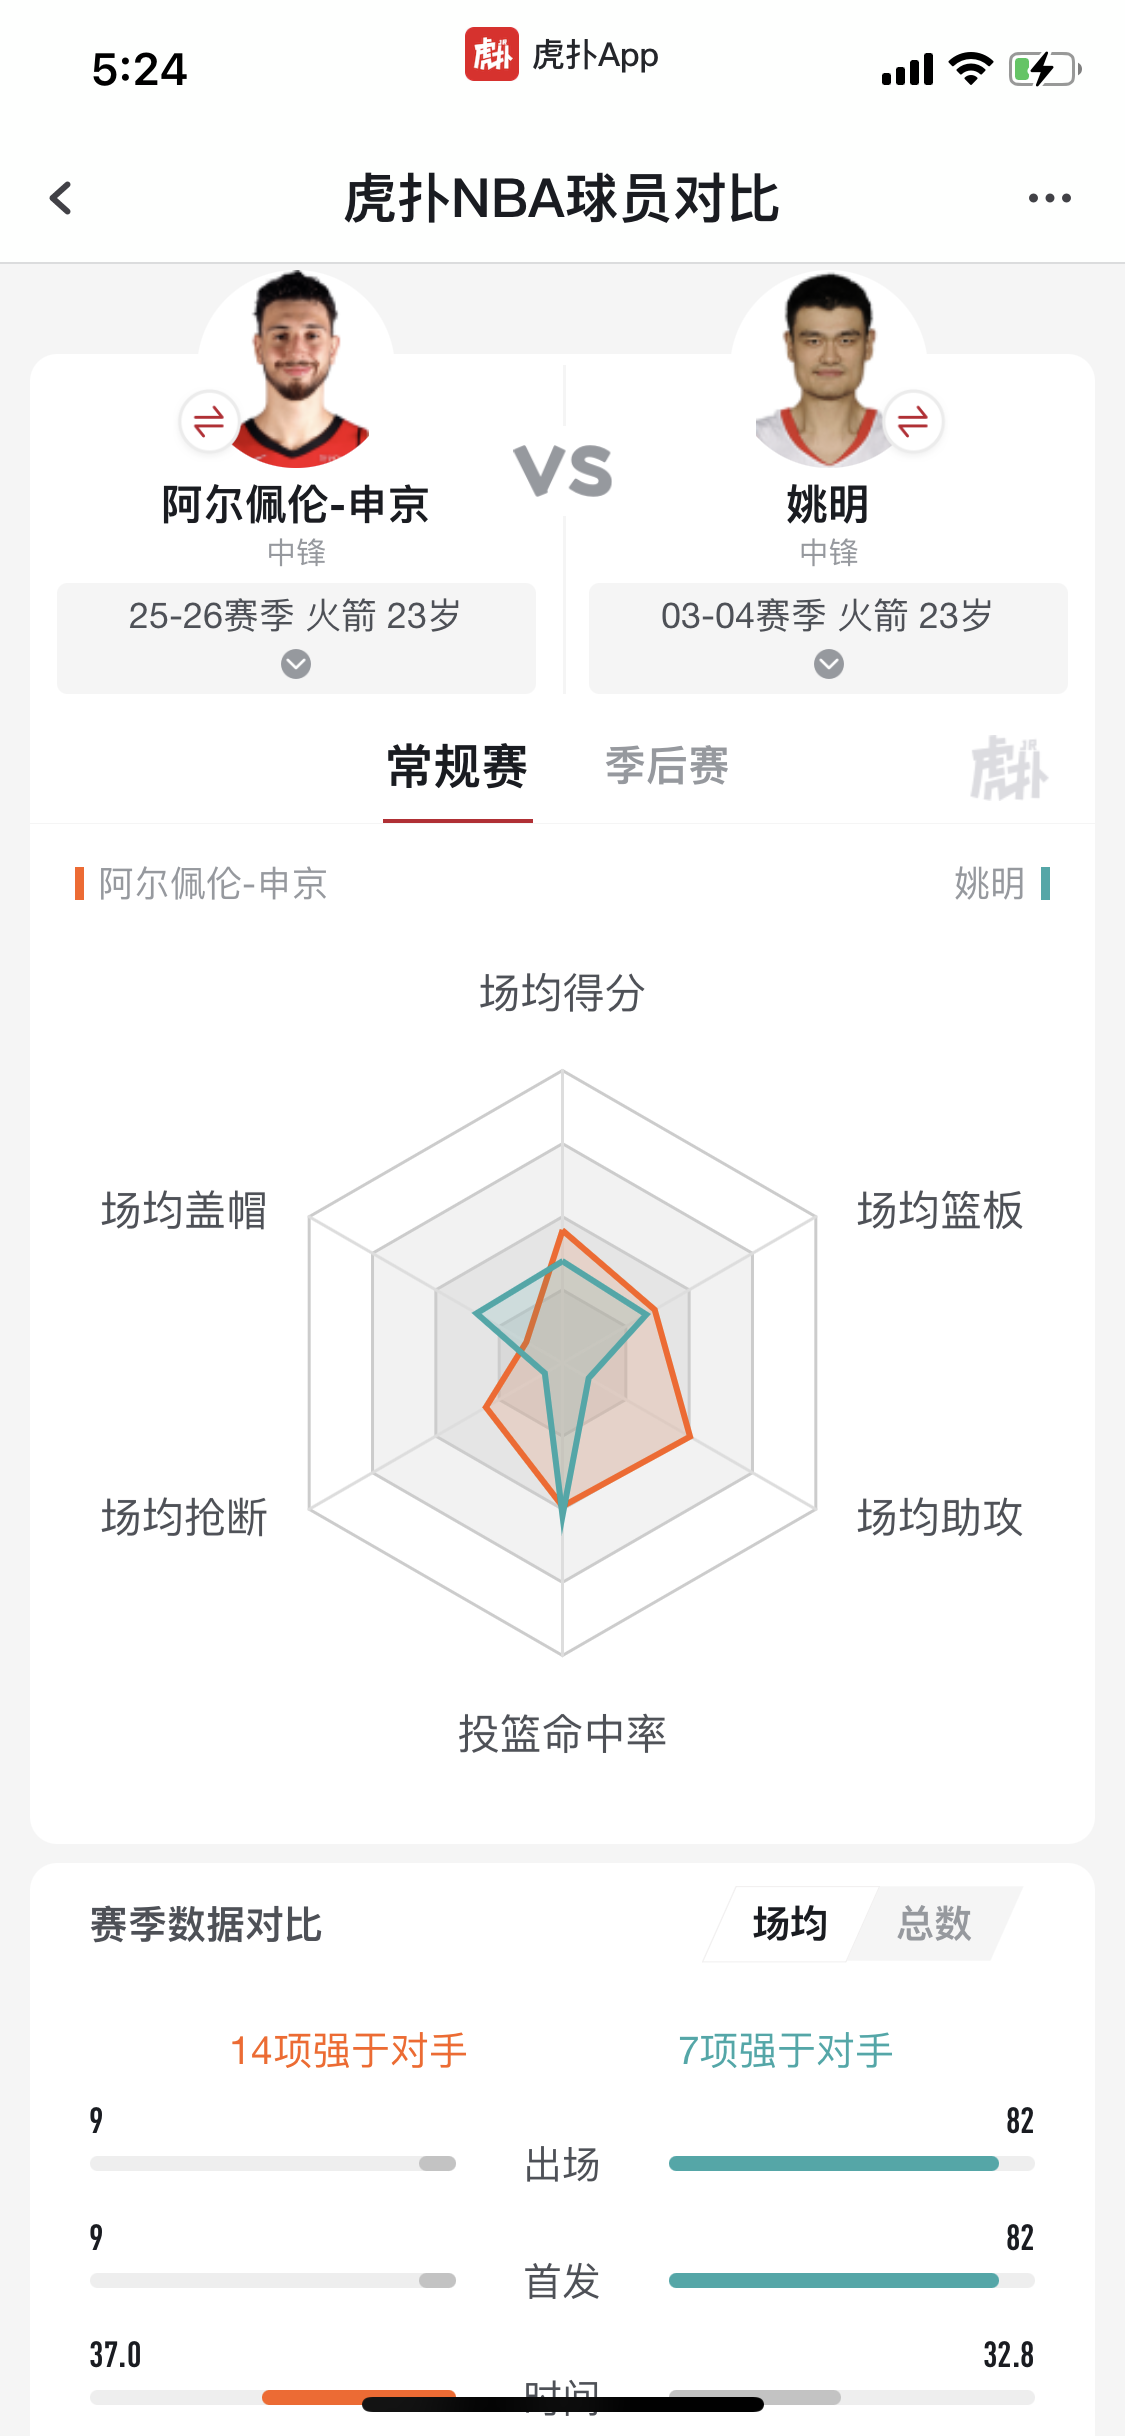Switch stats view to 总数
Screen dimensions: 1125x2436
tap(934, 1921)
